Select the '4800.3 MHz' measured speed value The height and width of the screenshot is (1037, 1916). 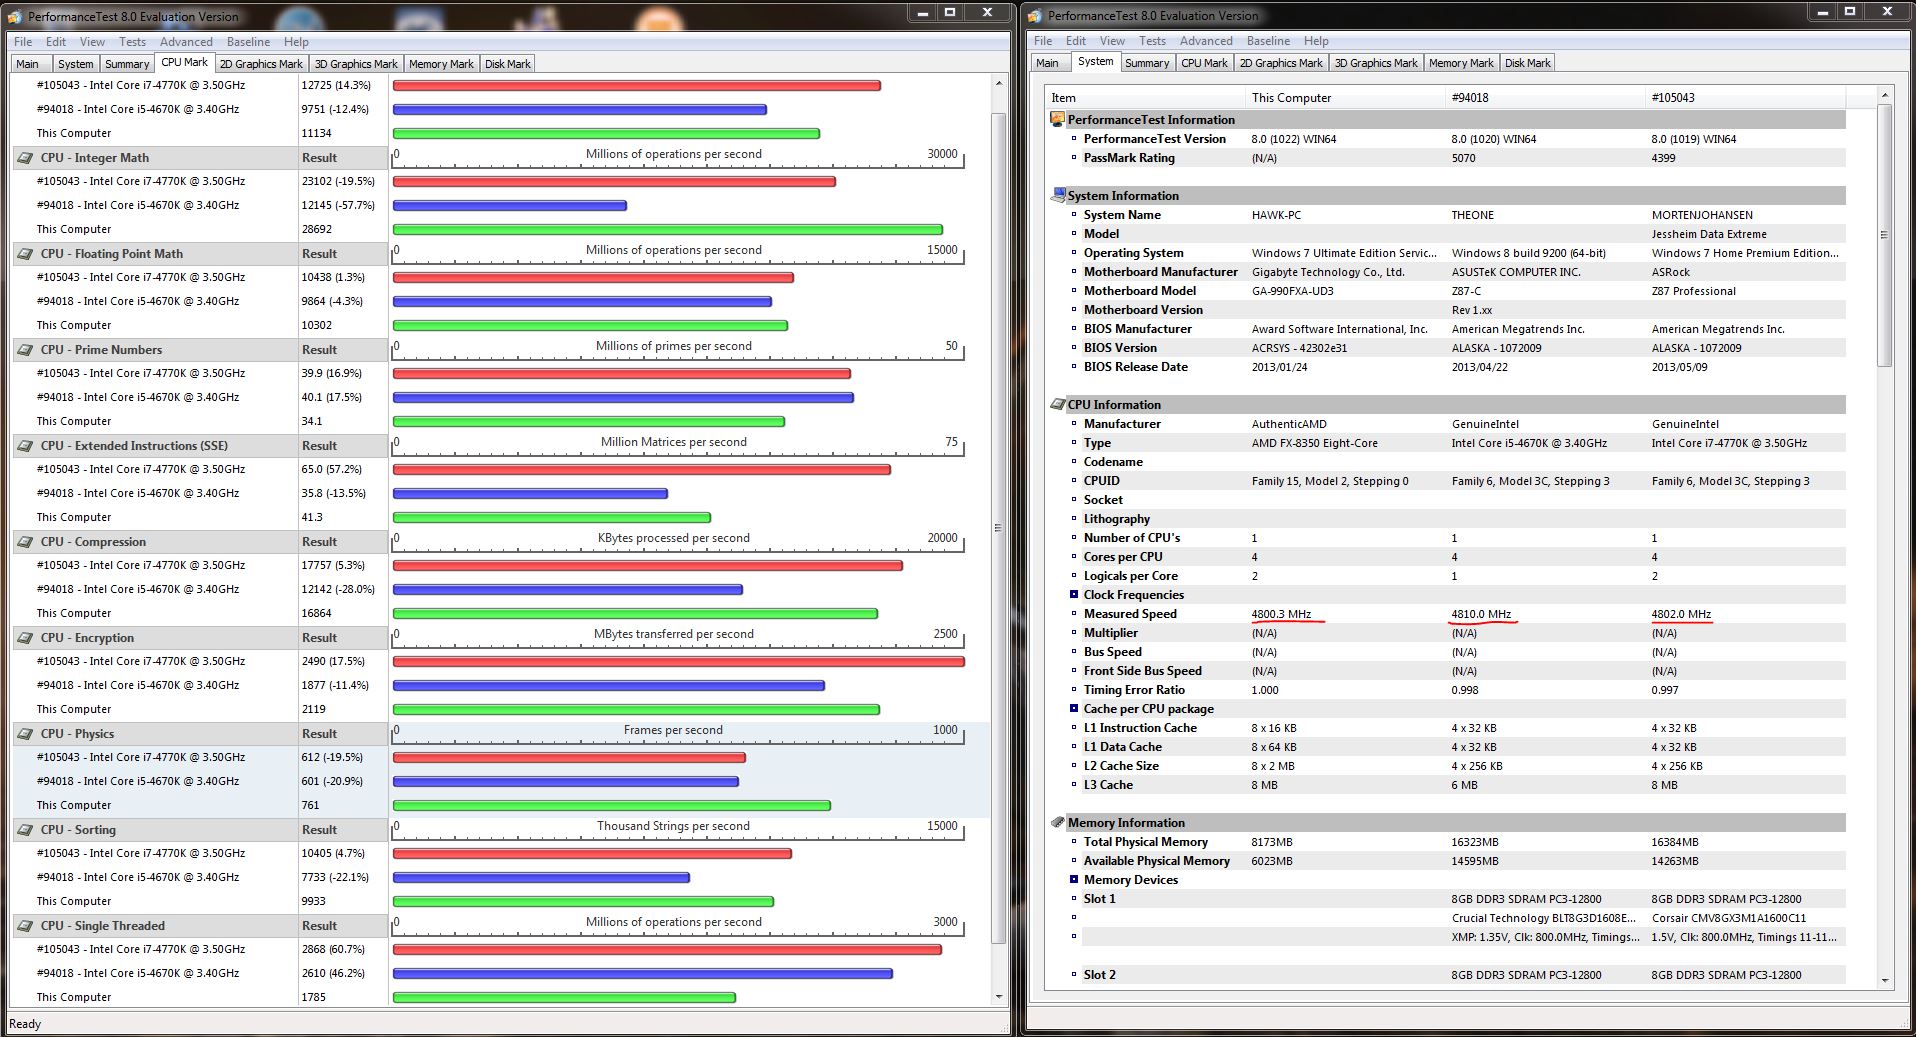coord(1281,614)
